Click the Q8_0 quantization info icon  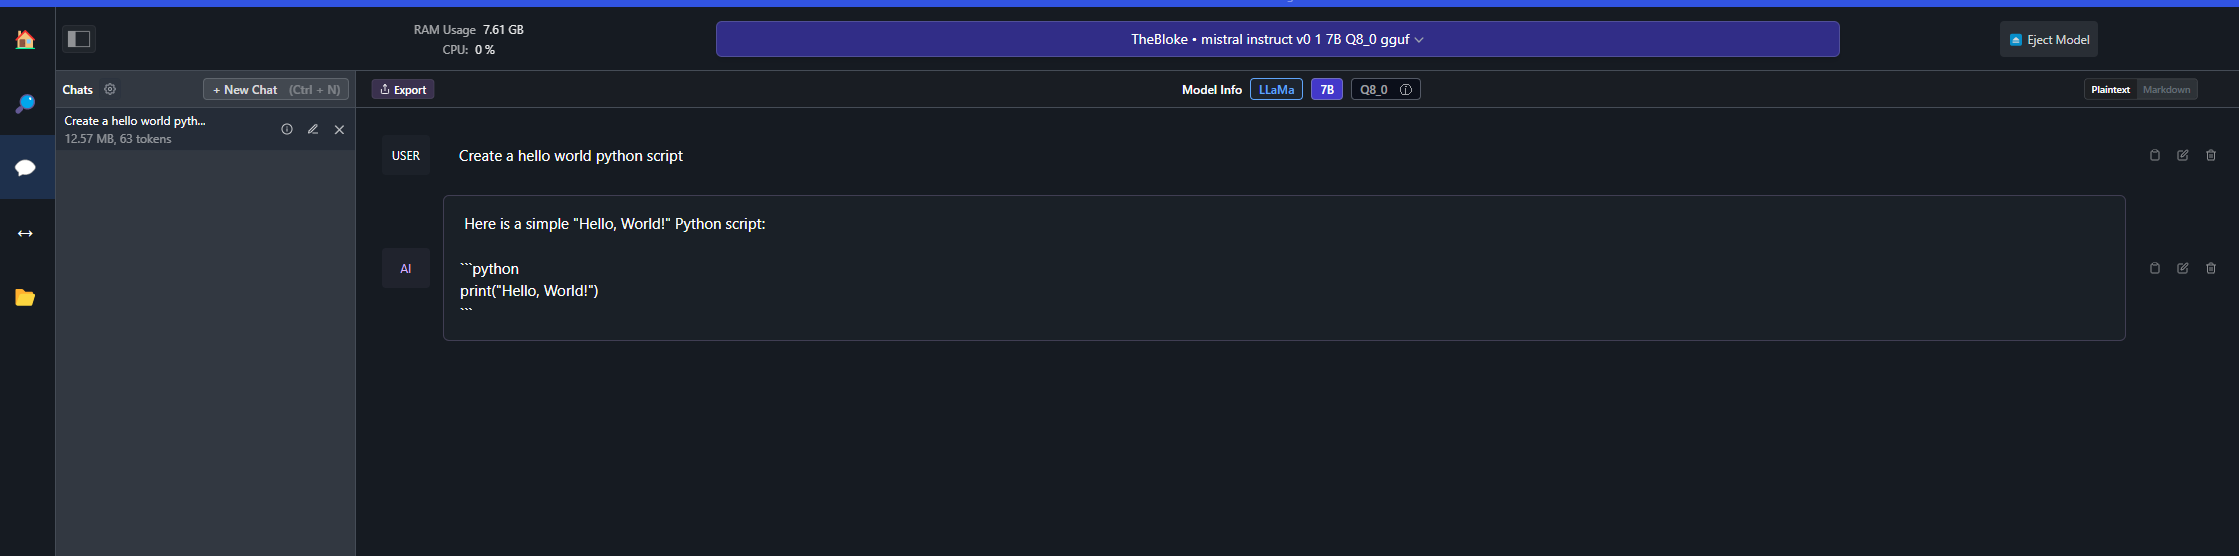[x=1406, y=90]
